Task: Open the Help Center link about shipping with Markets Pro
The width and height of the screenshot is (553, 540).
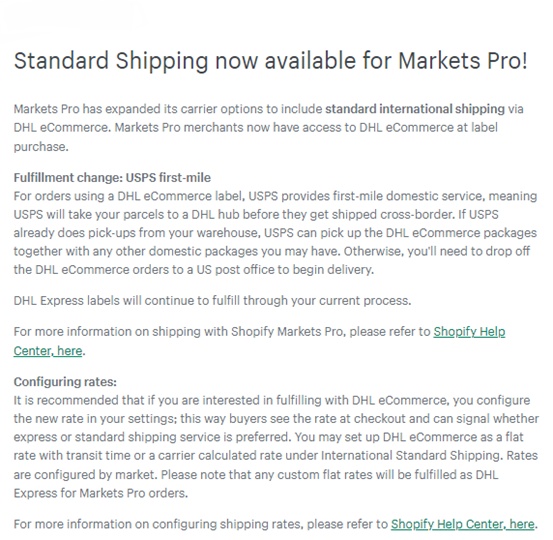Action: 469,332
